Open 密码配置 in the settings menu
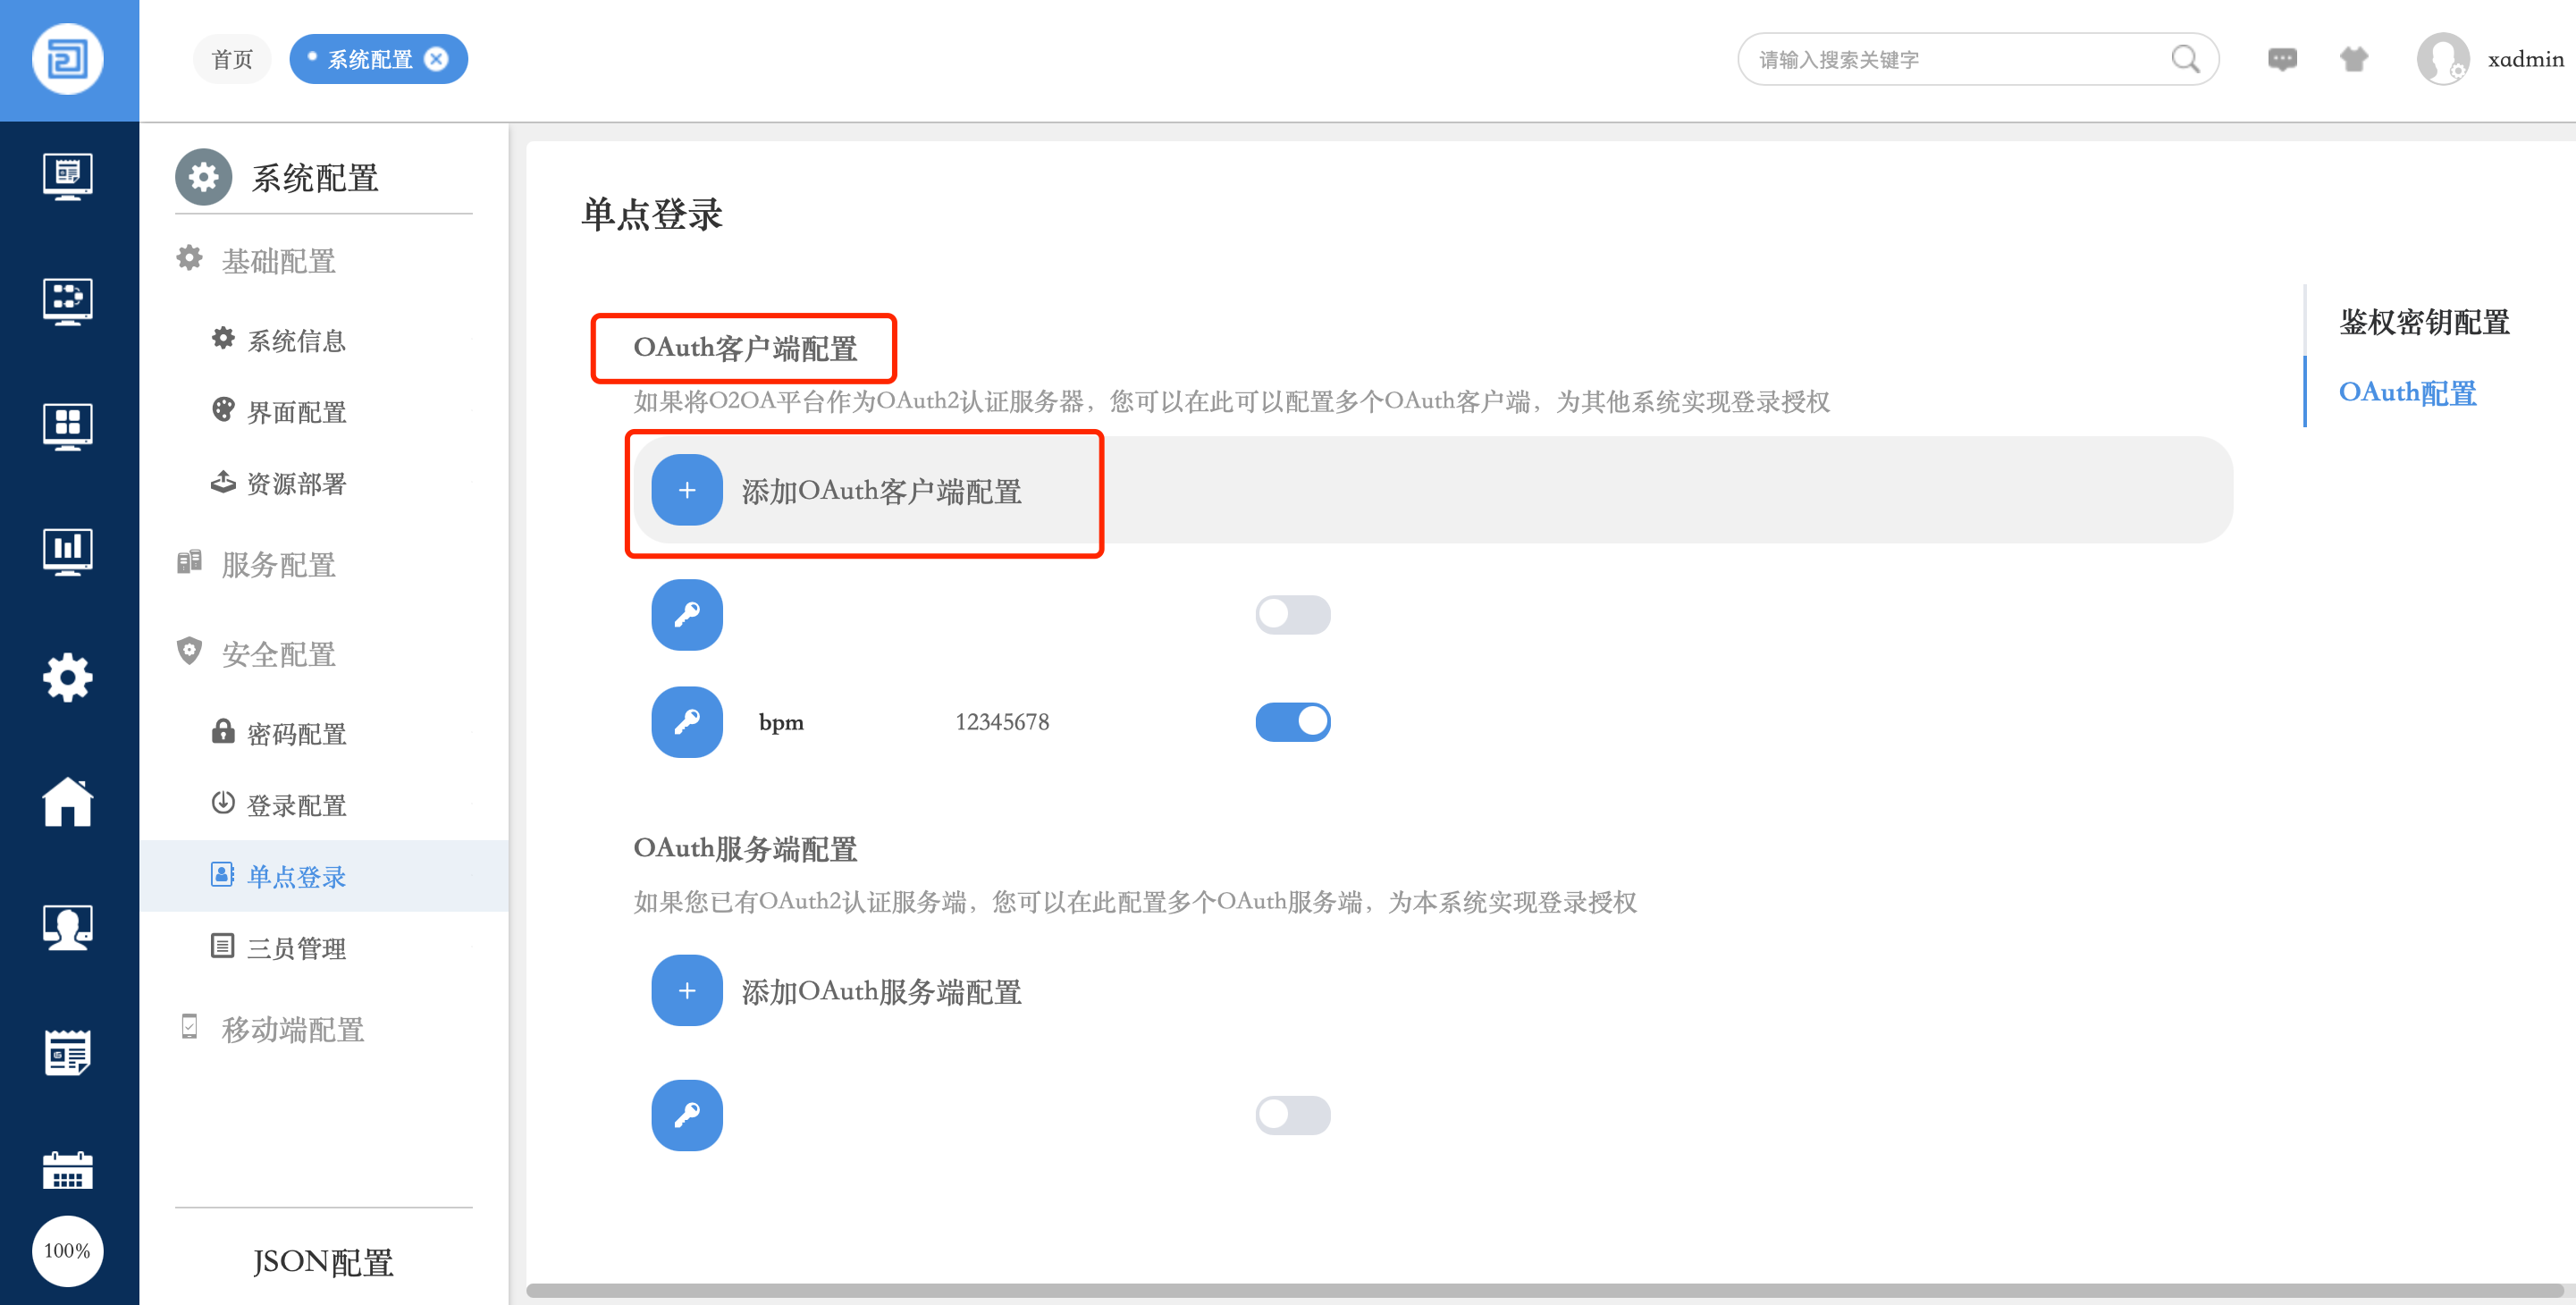2576x1305 pixels. coord(296,734)
